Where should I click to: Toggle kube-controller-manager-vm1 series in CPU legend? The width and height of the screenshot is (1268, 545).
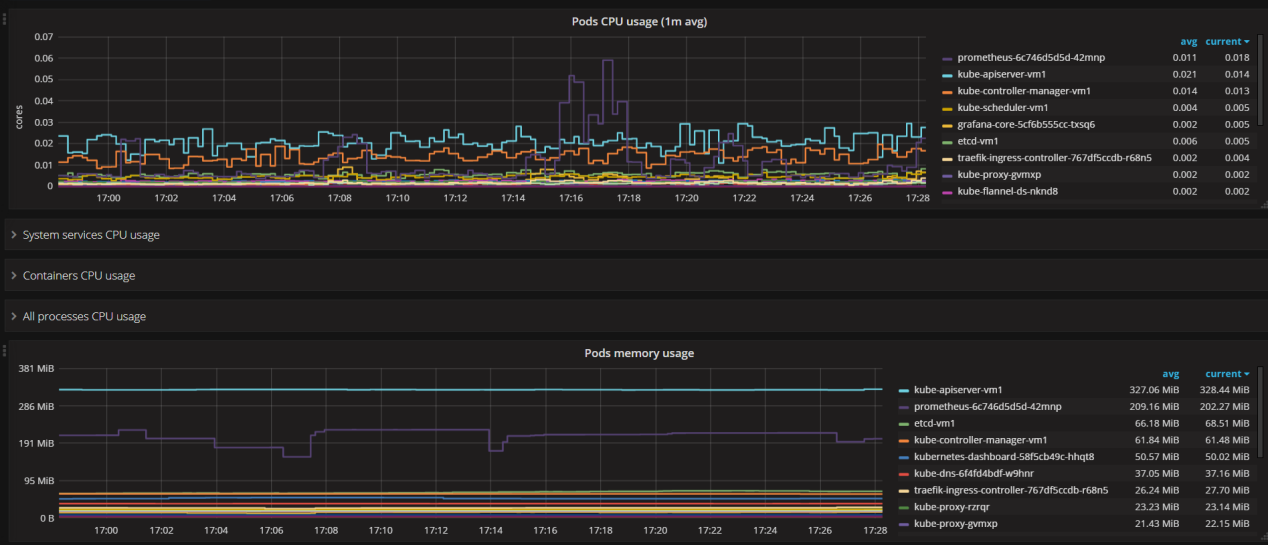click(x=1024, y=91)
